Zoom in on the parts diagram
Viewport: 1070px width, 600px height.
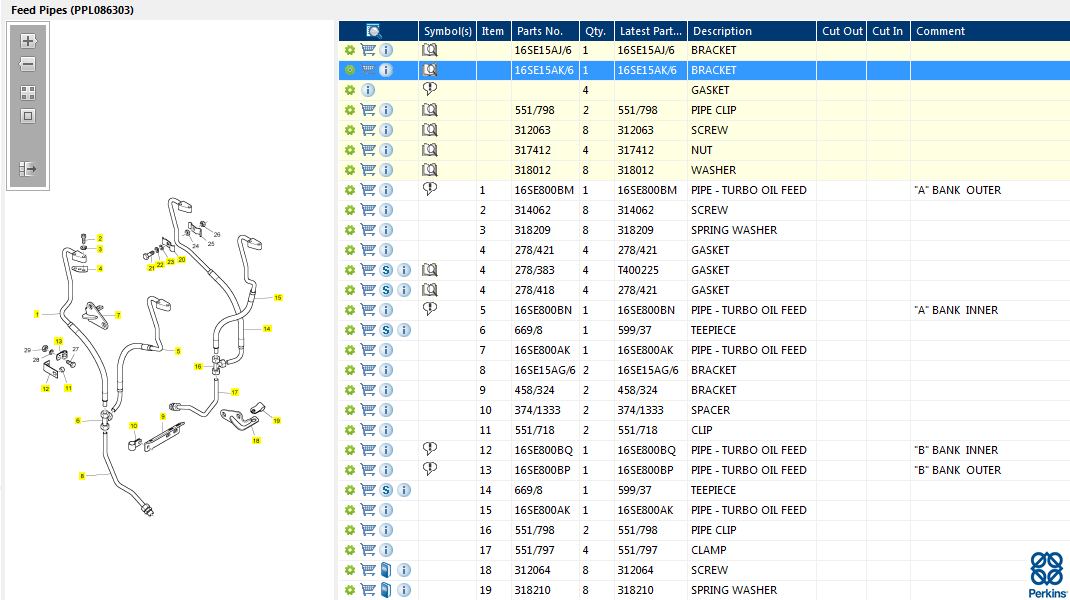(27, 41)
